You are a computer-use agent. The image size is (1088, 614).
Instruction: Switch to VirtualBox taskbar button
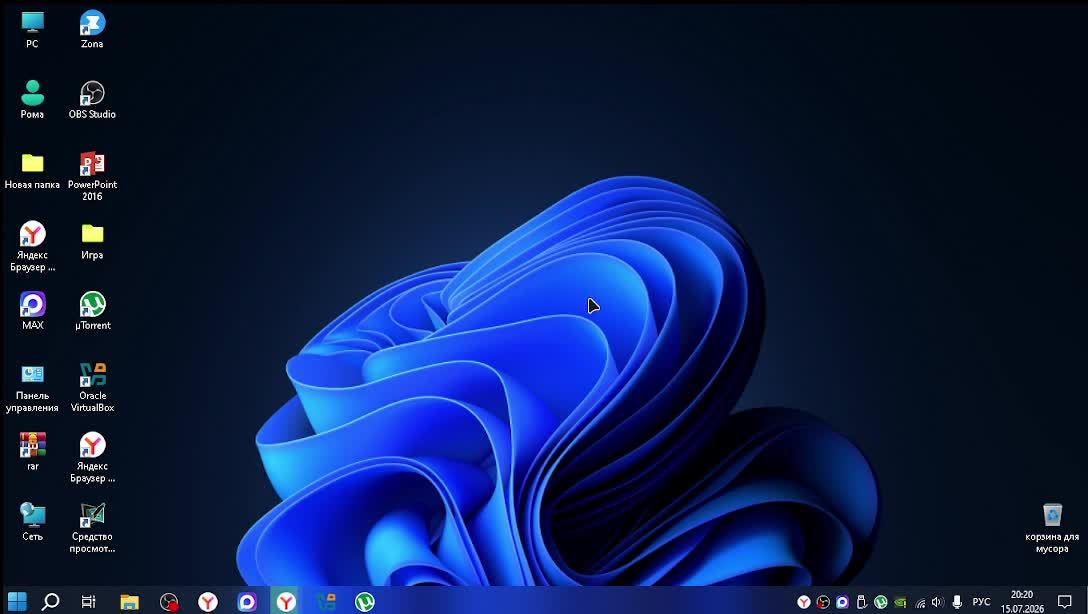click(x=325, y=602)
